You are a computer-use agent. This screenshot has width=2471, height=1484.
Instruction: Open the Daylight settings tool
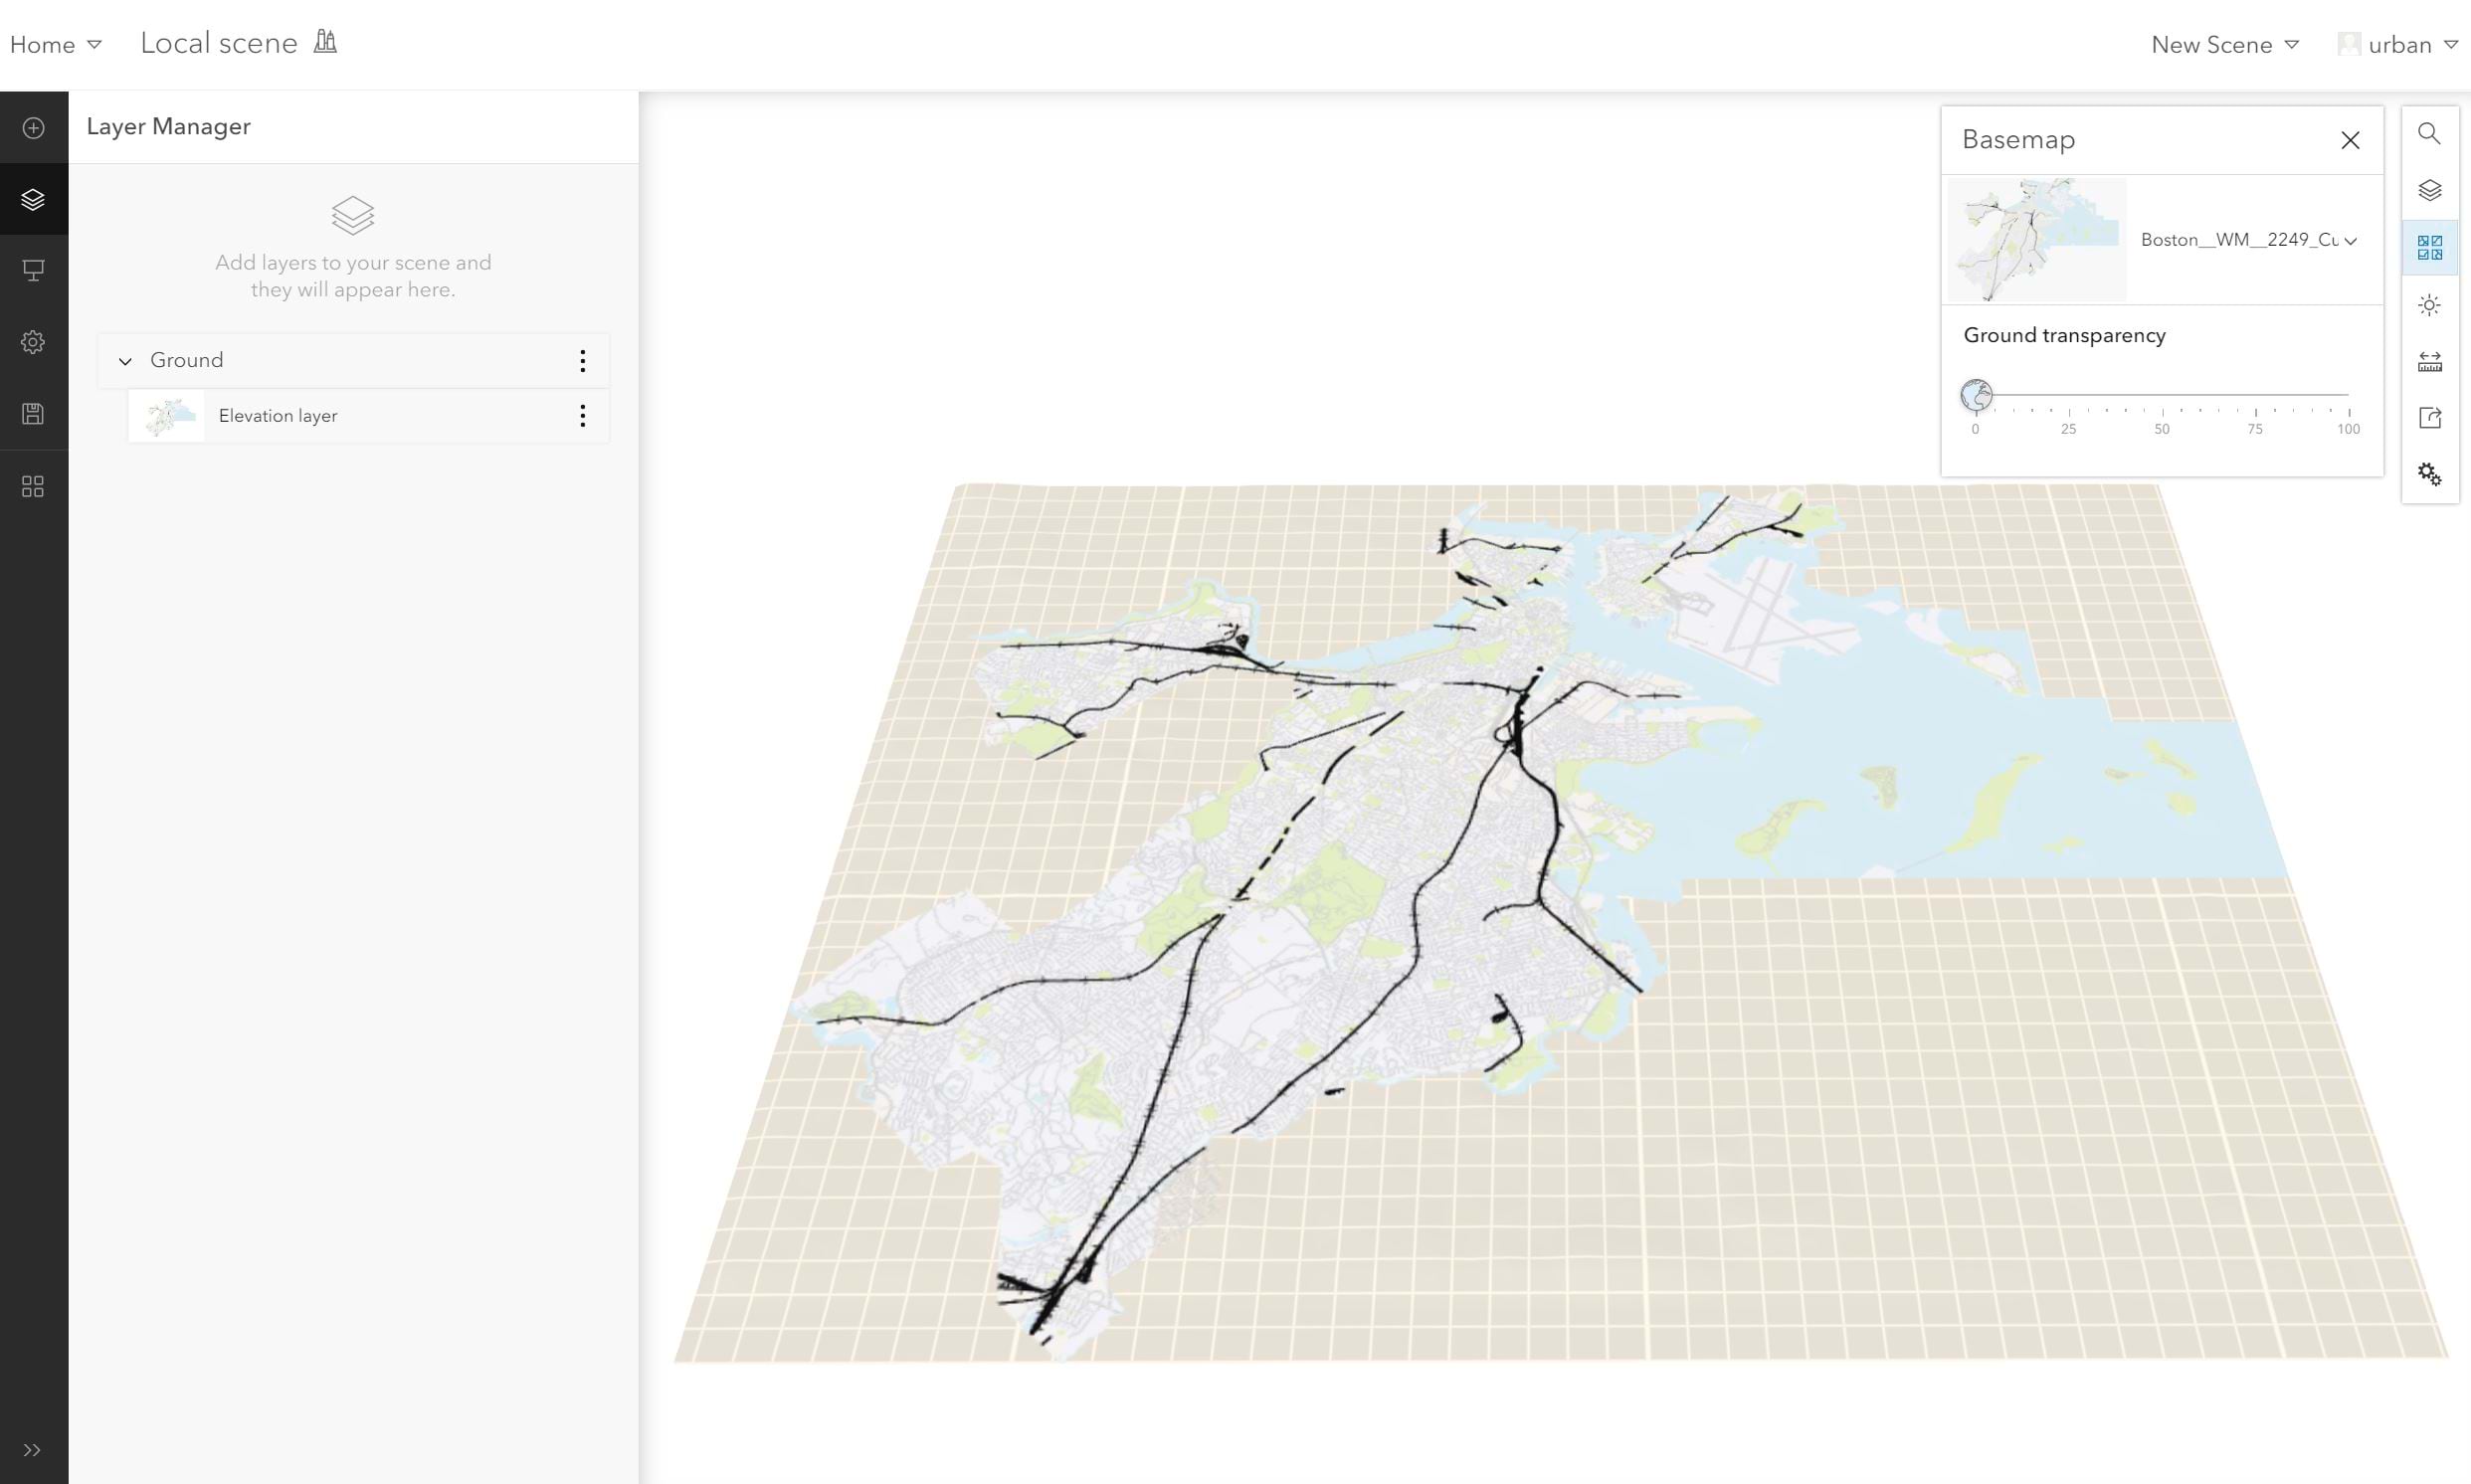2430,304
